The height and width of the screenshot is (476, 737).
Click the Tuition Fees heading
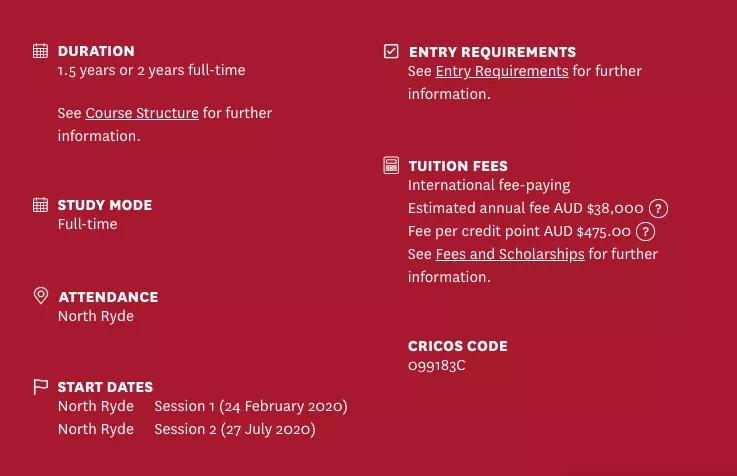tap(458, 166)
